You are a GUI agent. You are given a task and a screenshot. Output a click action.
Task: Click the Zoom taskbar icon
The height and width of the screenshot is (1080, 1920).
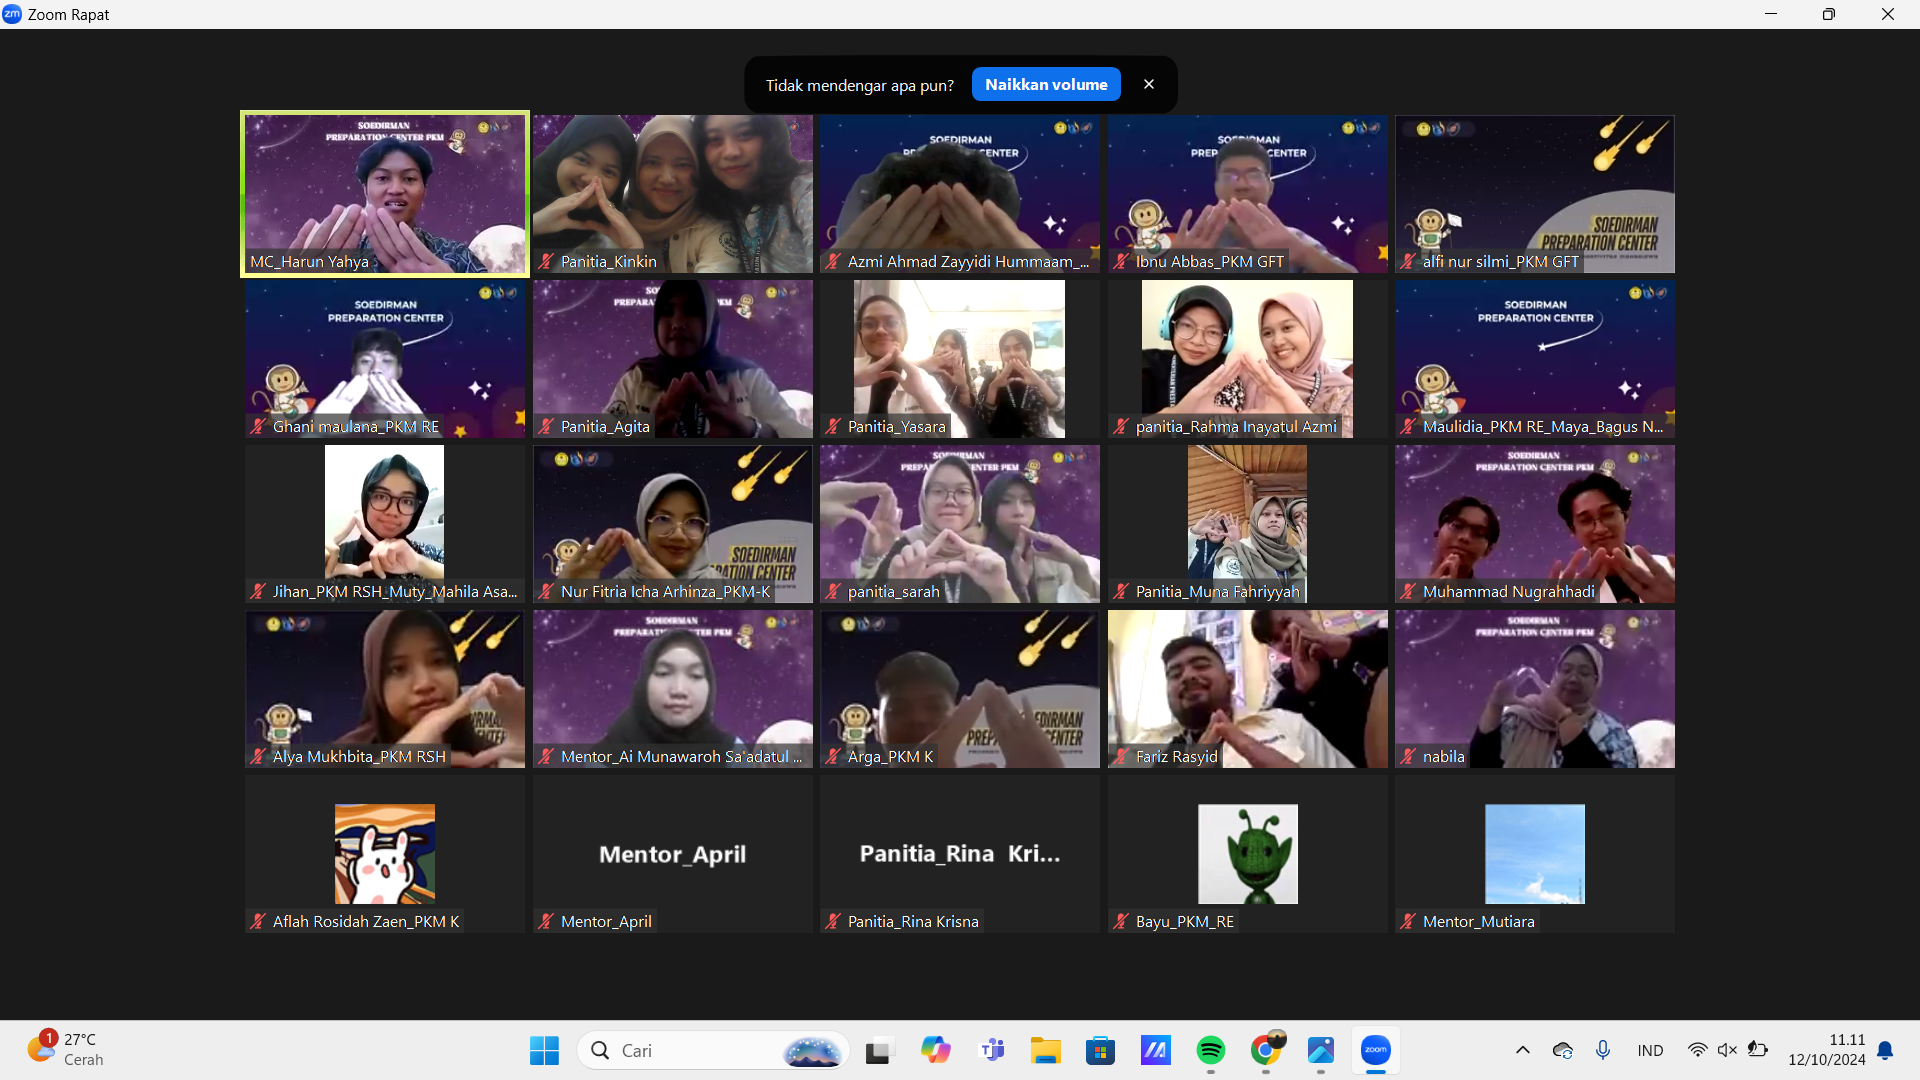point(1376,1050)
